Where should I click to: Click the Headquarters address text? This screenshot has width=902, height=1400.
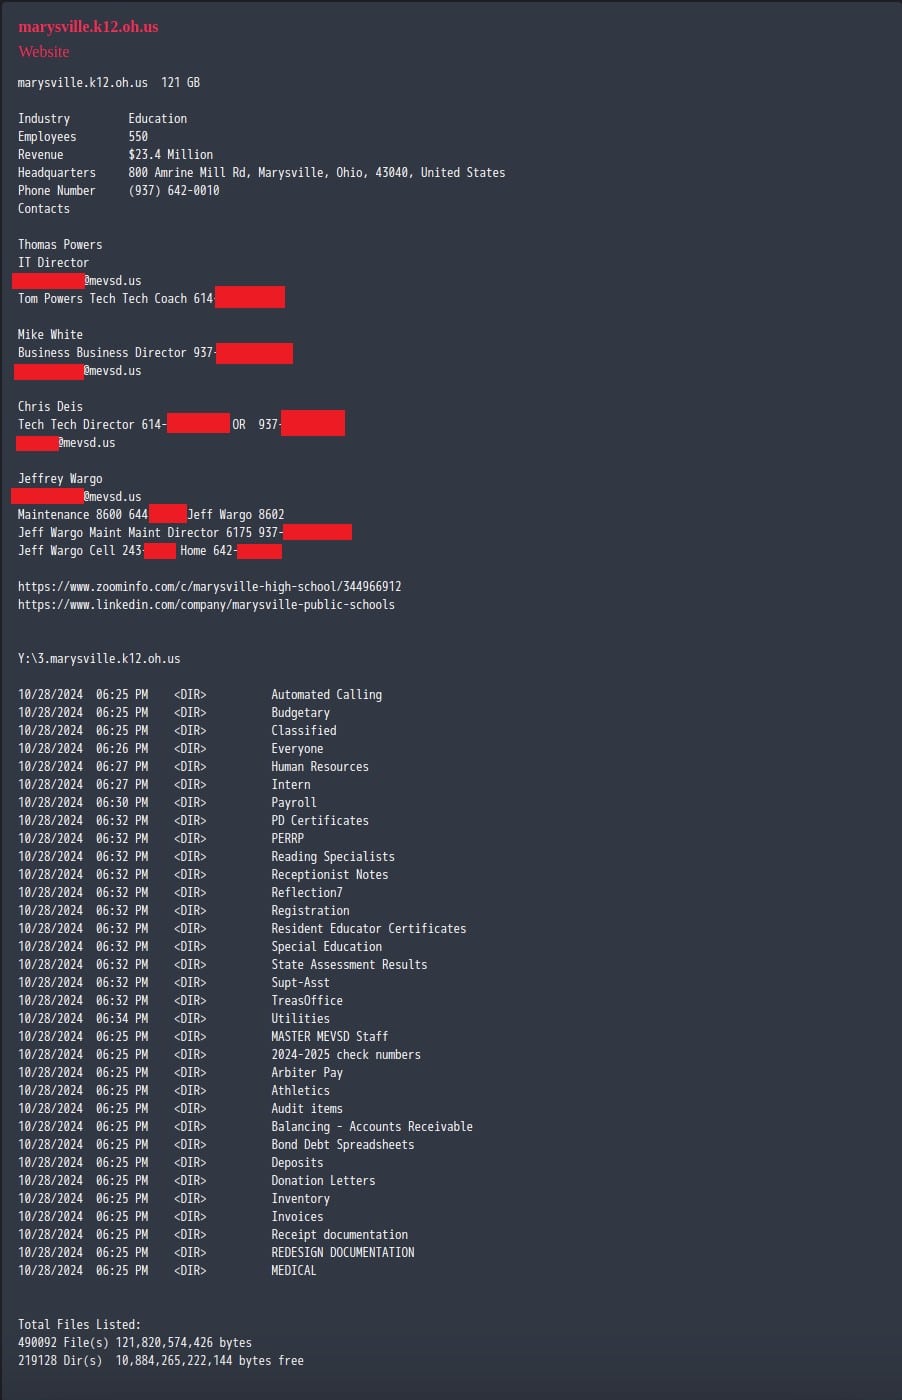(317, 173)
